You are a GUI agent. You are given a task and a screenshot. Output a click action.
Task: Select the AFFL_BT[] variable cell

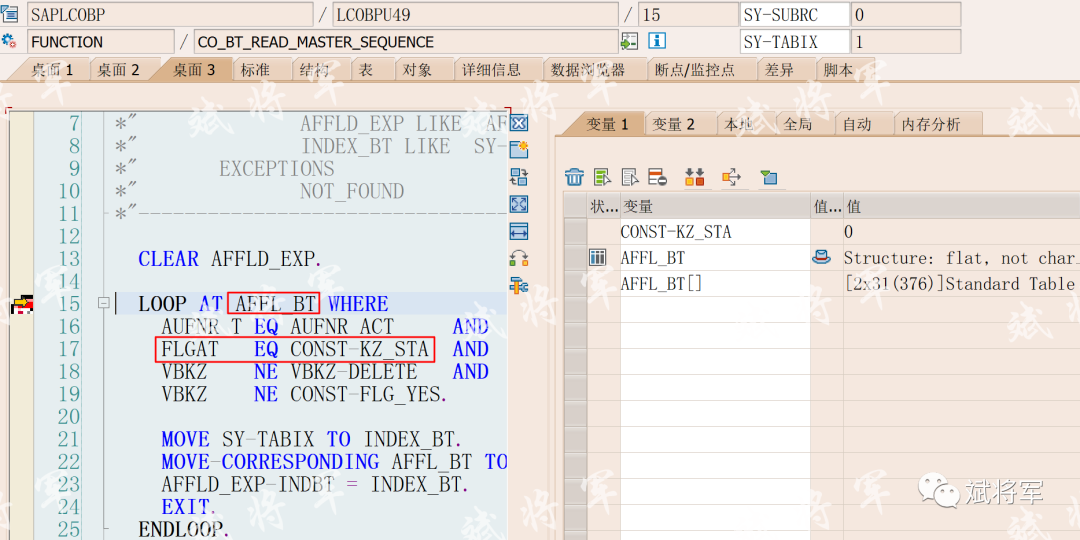(714, 284)
